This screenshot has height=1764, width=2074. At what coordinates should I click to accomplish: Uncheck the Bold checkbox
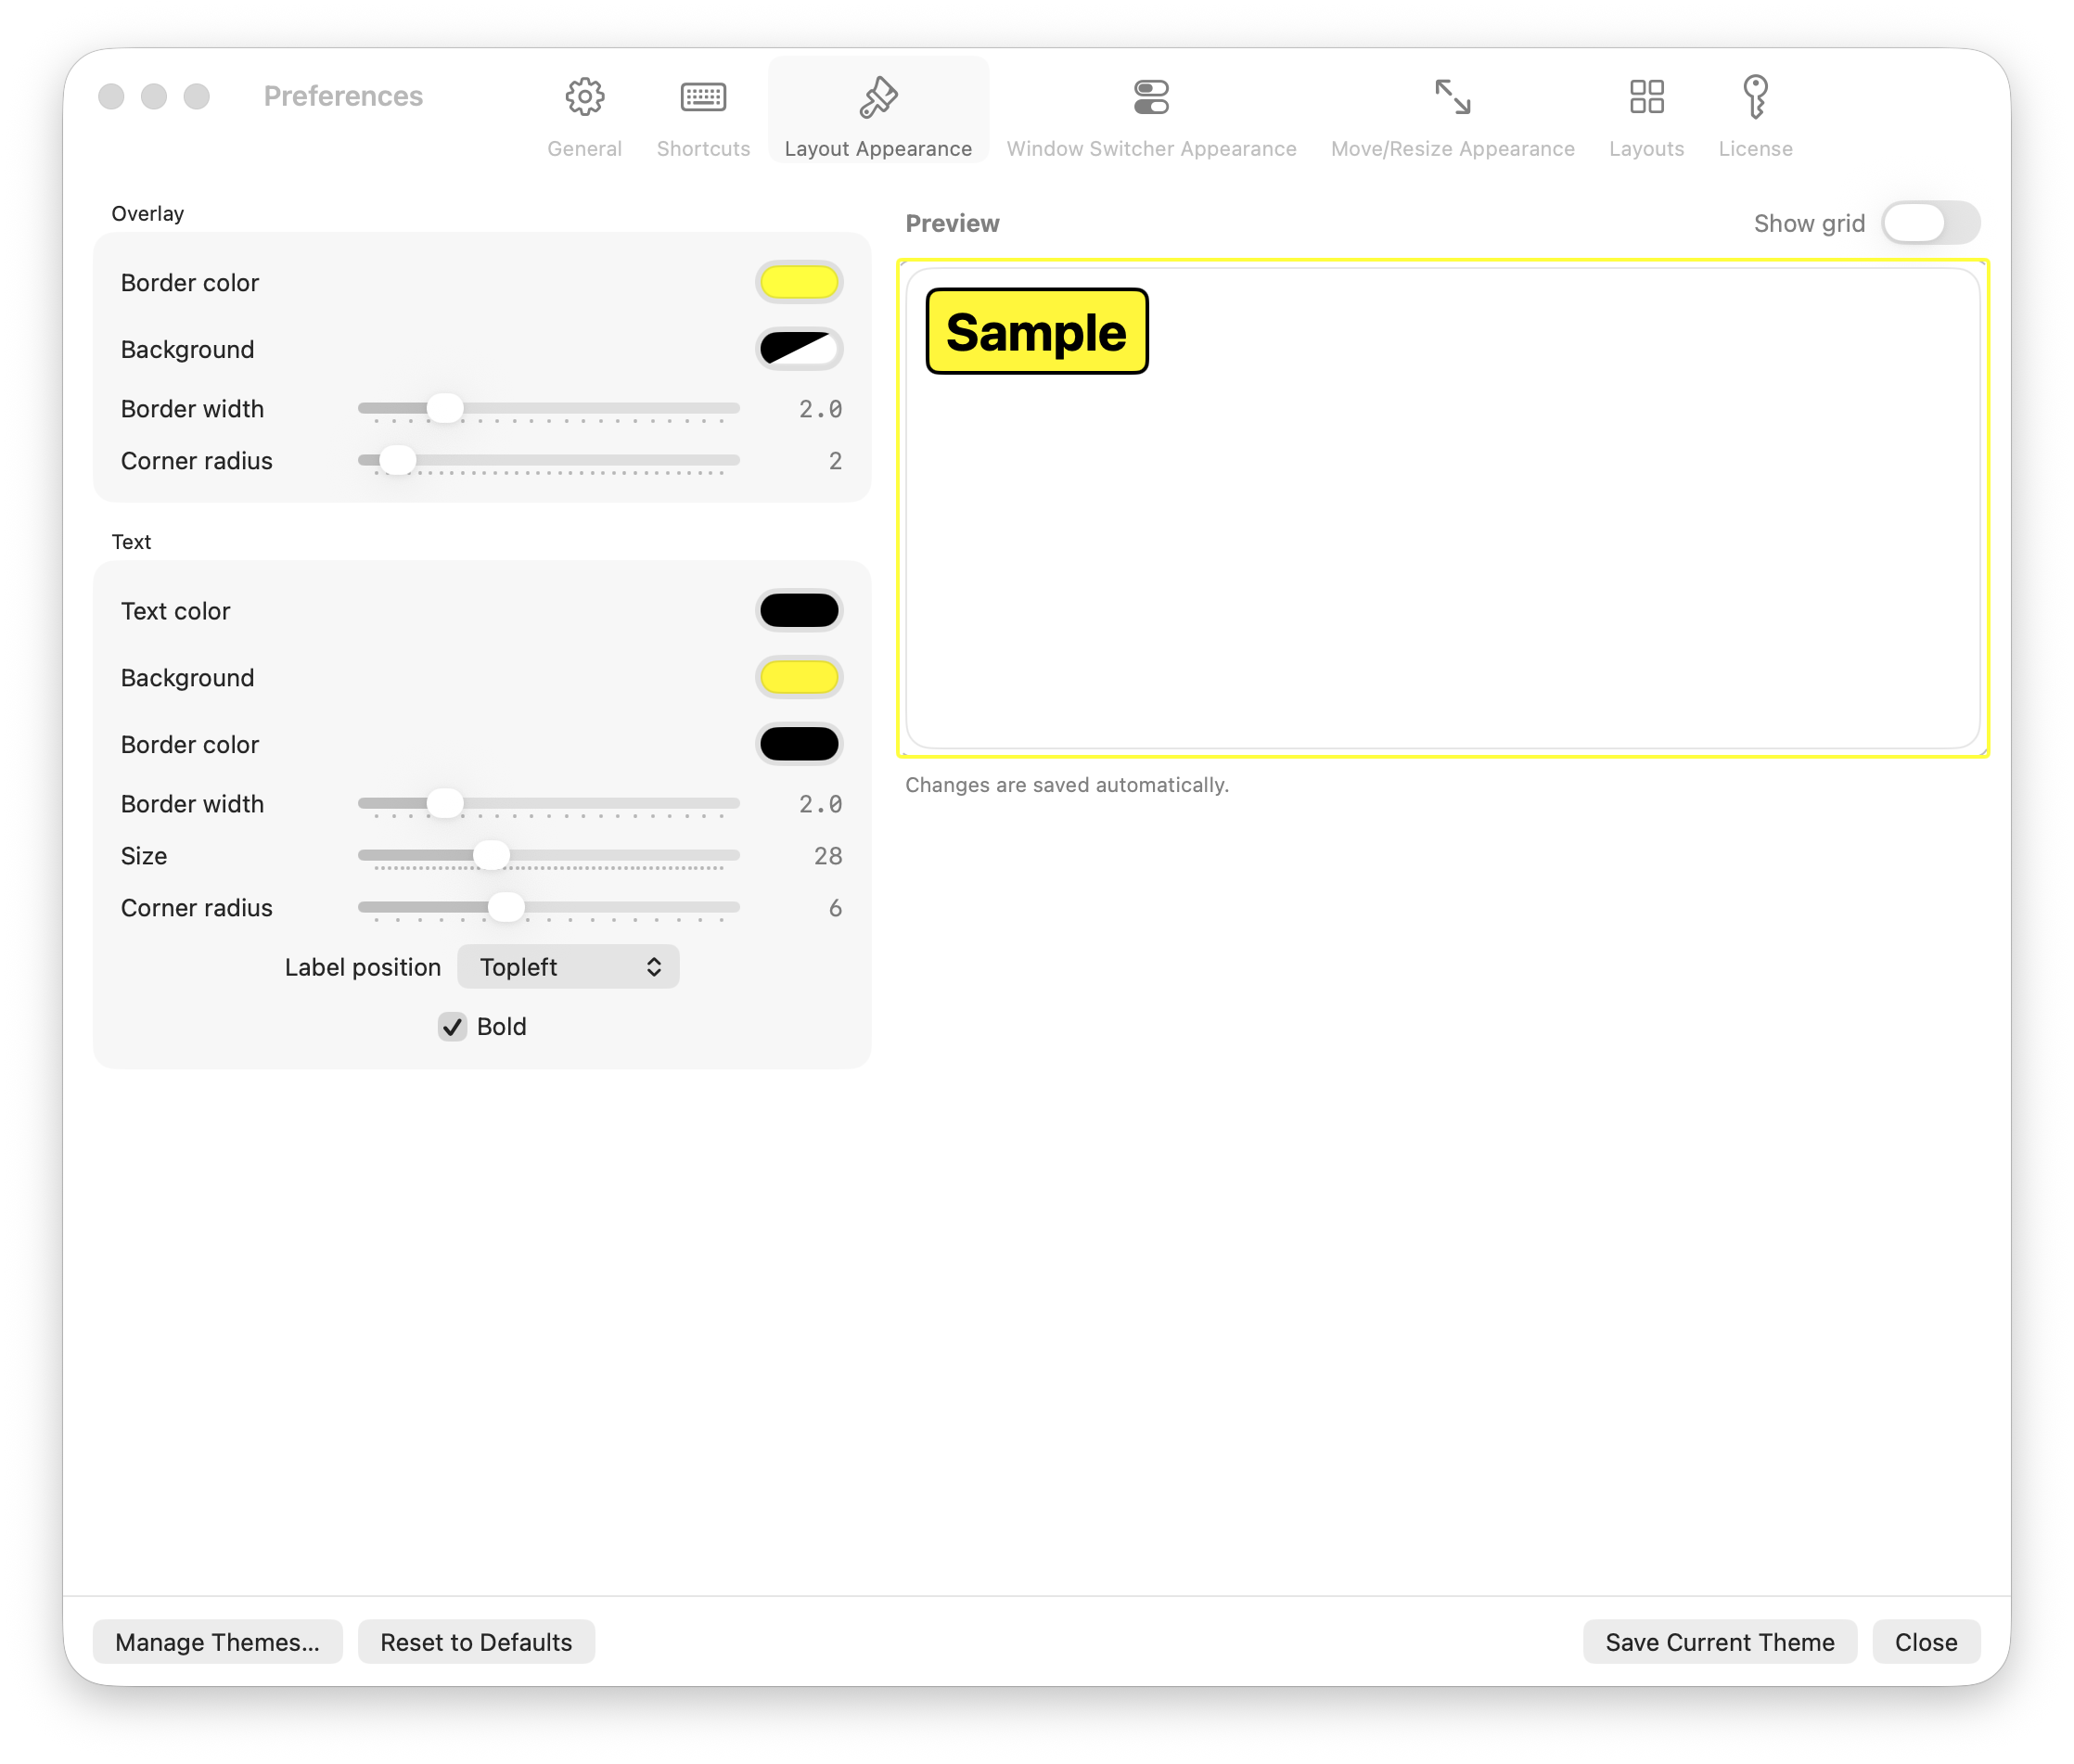(452, 1026)
